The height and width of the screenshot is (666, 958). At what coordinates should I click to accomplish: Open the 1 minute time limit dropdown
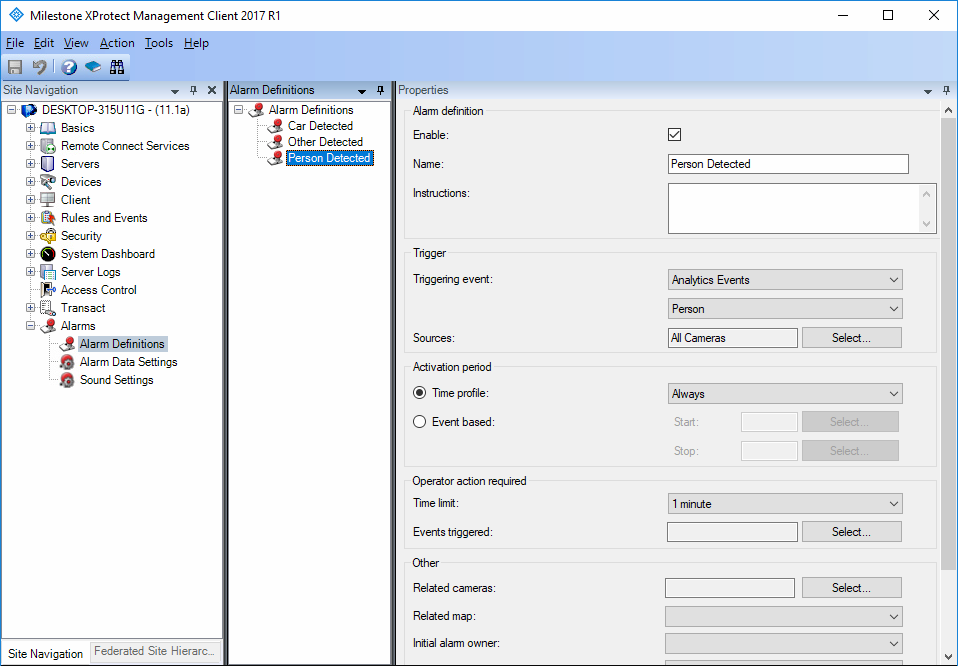785,503
